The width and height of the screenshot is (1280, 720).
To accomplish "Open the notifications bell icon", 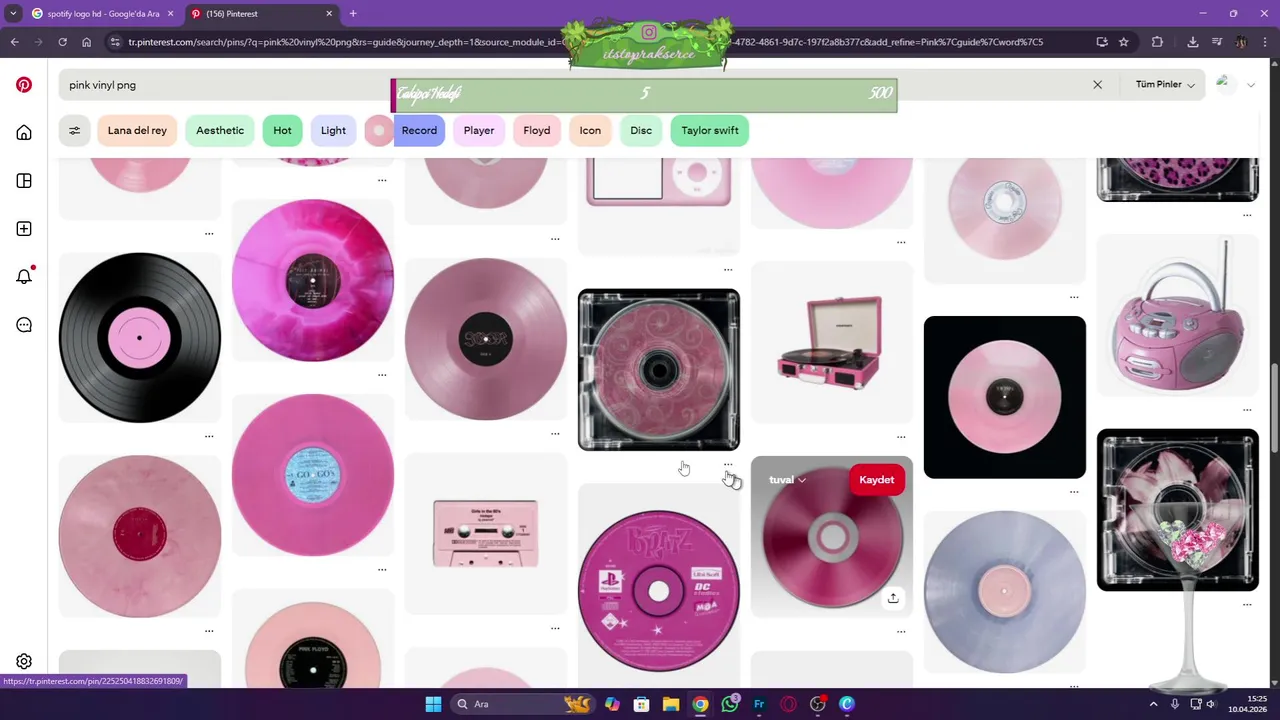I will click(24, 277).
